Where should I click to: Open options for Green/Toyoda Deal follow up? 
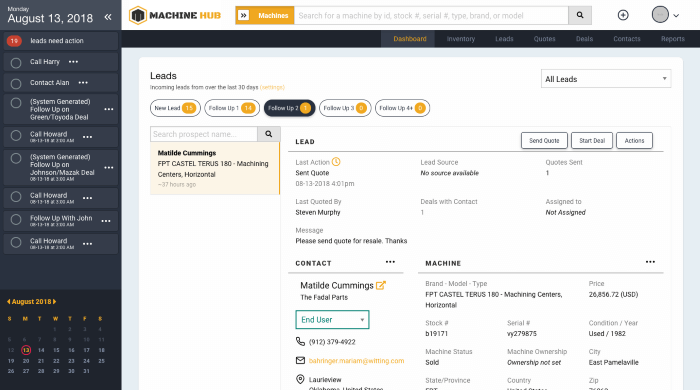point(109,109)
